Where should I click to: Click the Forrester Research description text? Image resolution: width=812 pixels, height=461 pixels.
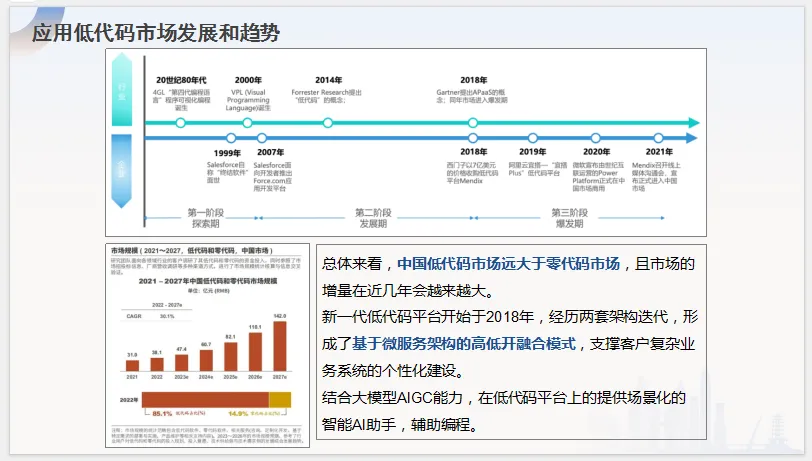click(326, 96)
